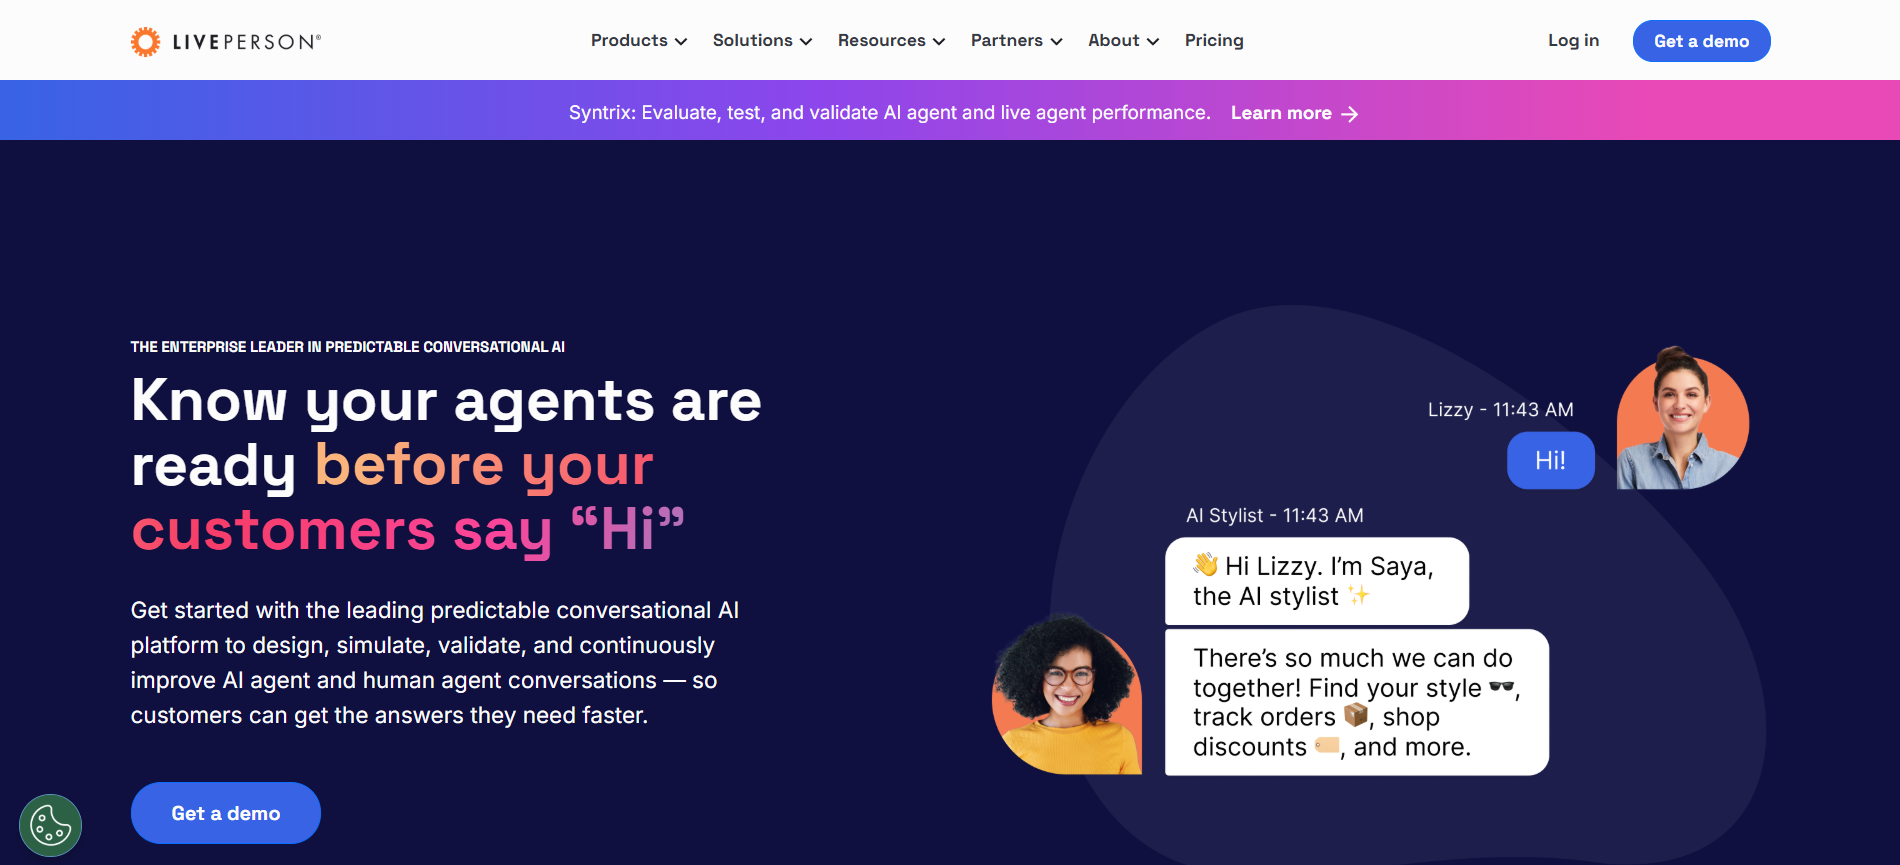This screenshot has width=1900, height=865.
Task: Expand the Products dropdown chevron
Action: click(681, 41)
